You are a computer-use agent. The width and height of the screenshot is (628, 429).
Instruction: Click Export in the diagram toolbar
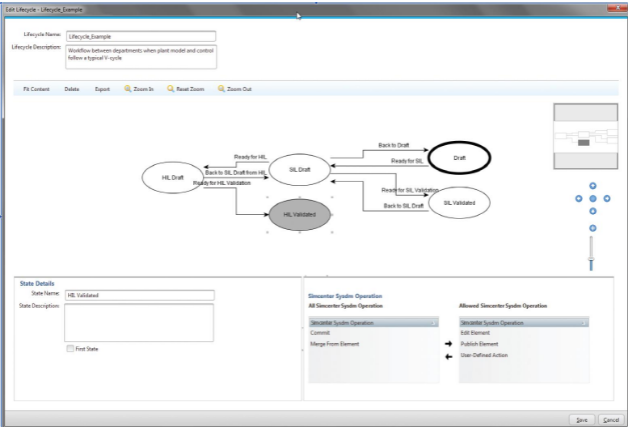[102, 89]
